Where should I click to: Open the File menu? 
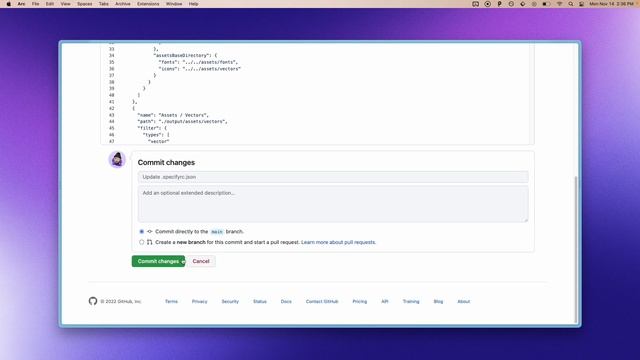pos(36,4)
